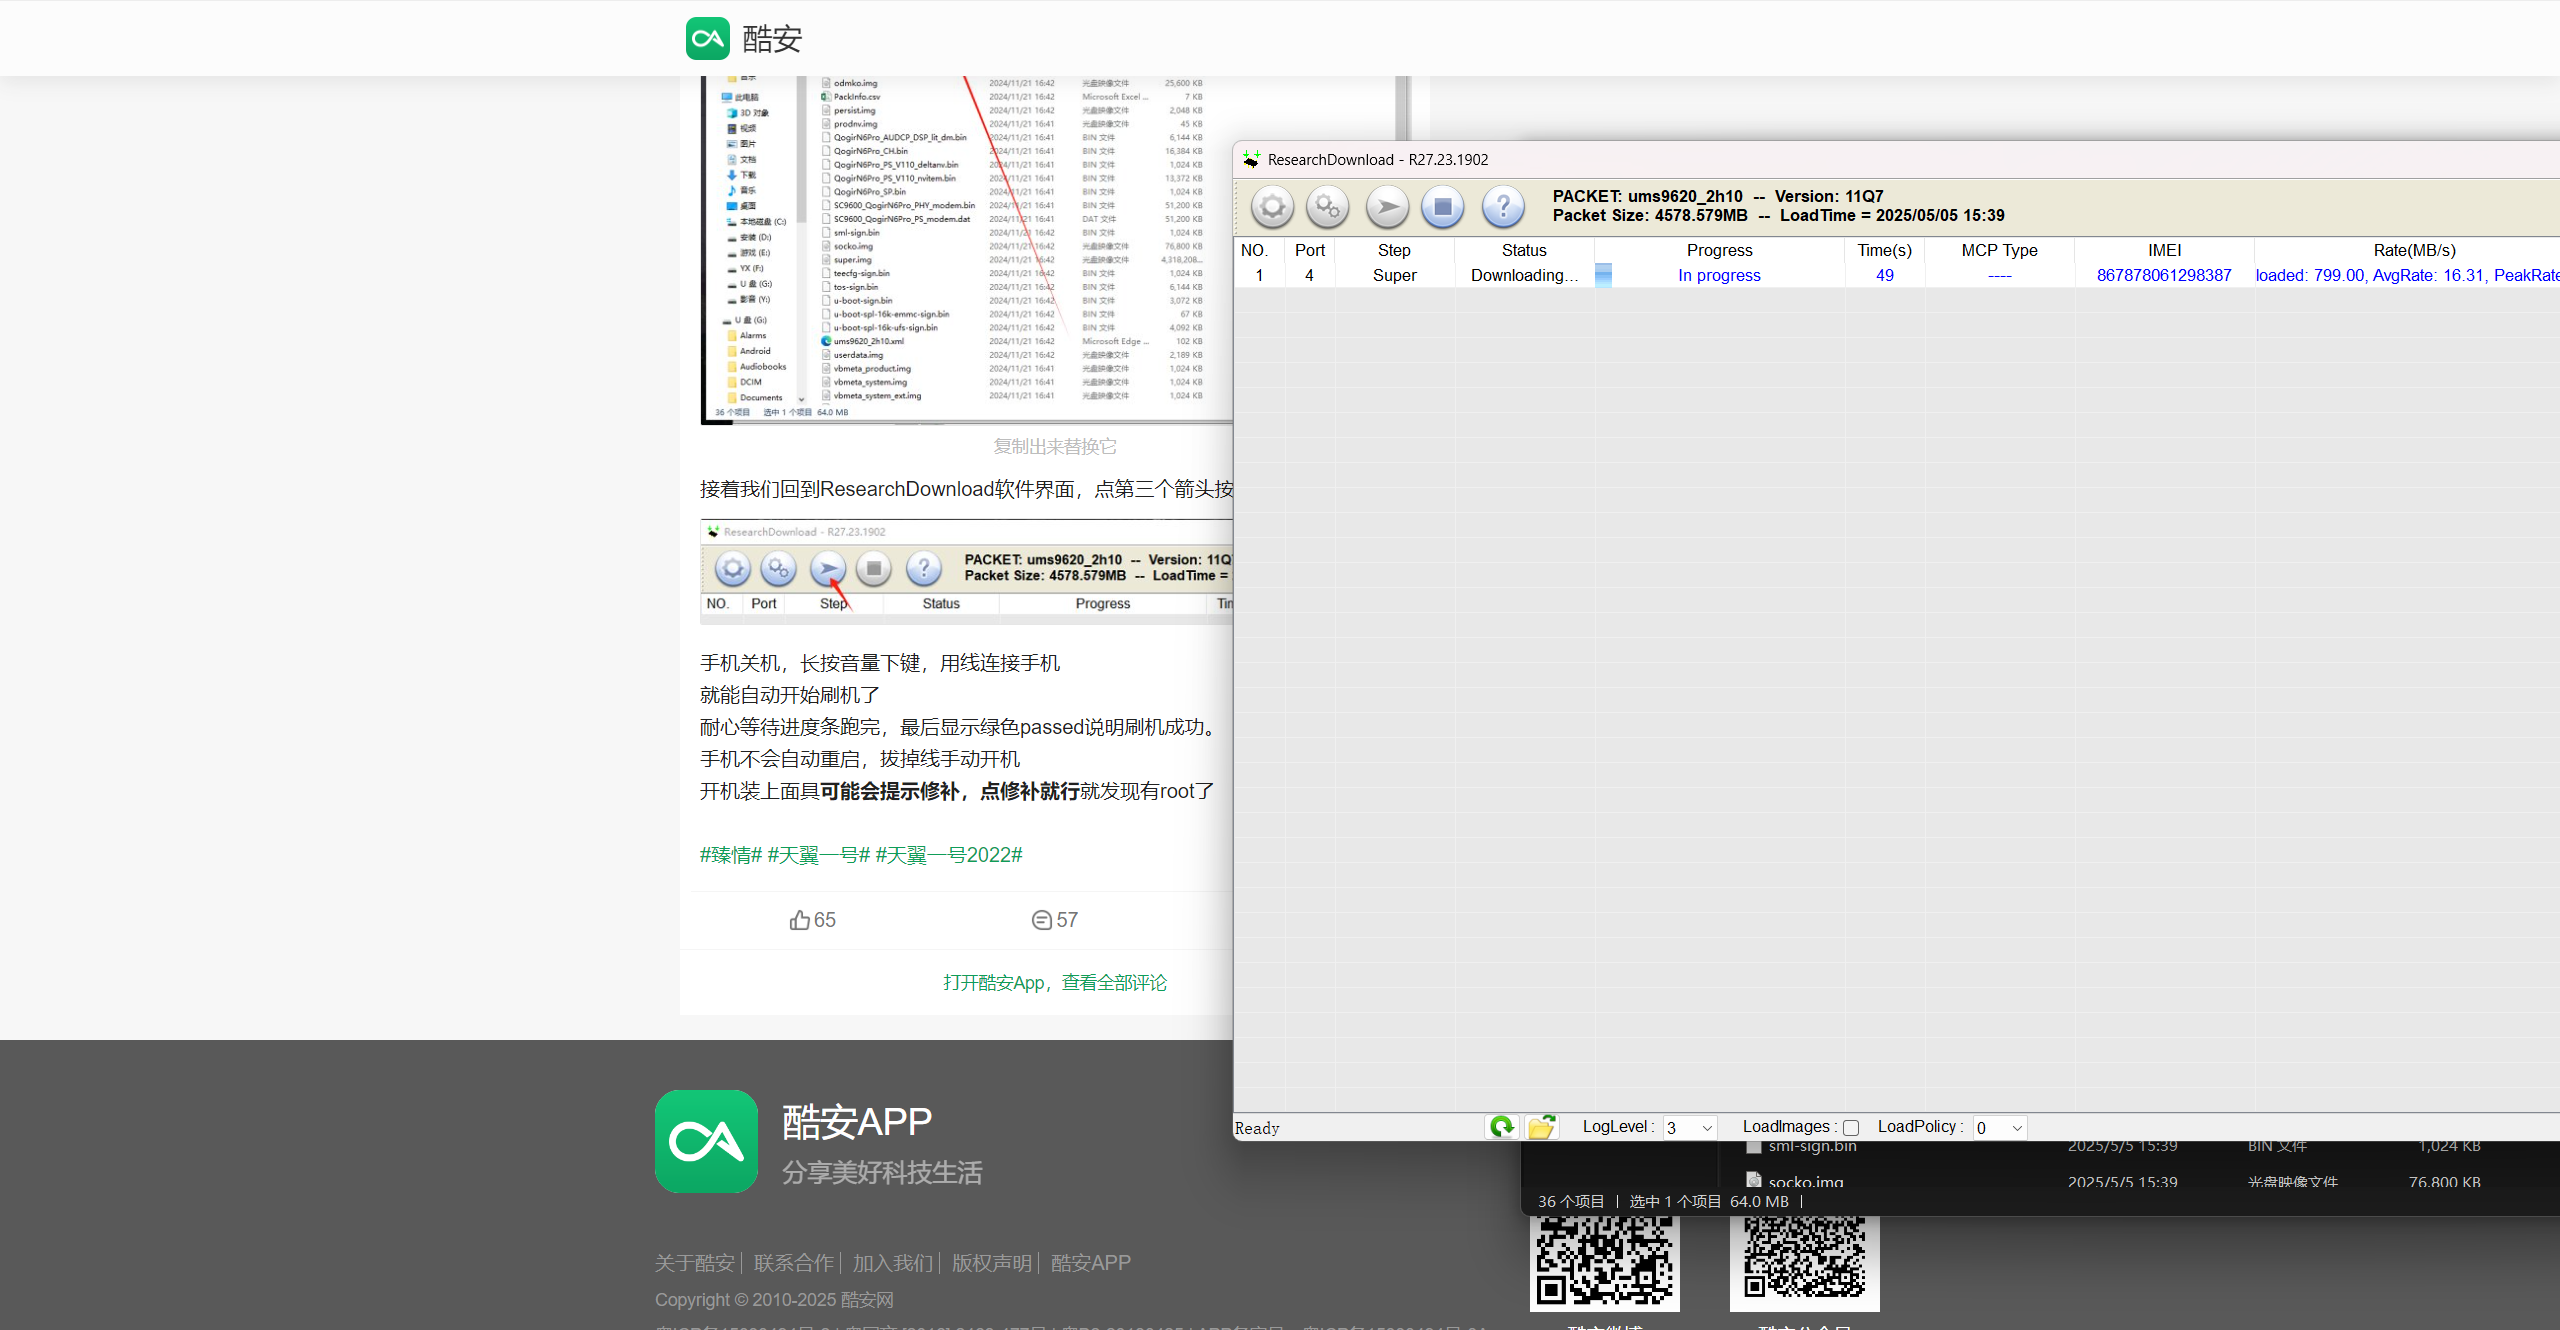Screen dimensions: 2560x1330
Task: Click the right QR code in footer
Action: click(1804, 1262)
